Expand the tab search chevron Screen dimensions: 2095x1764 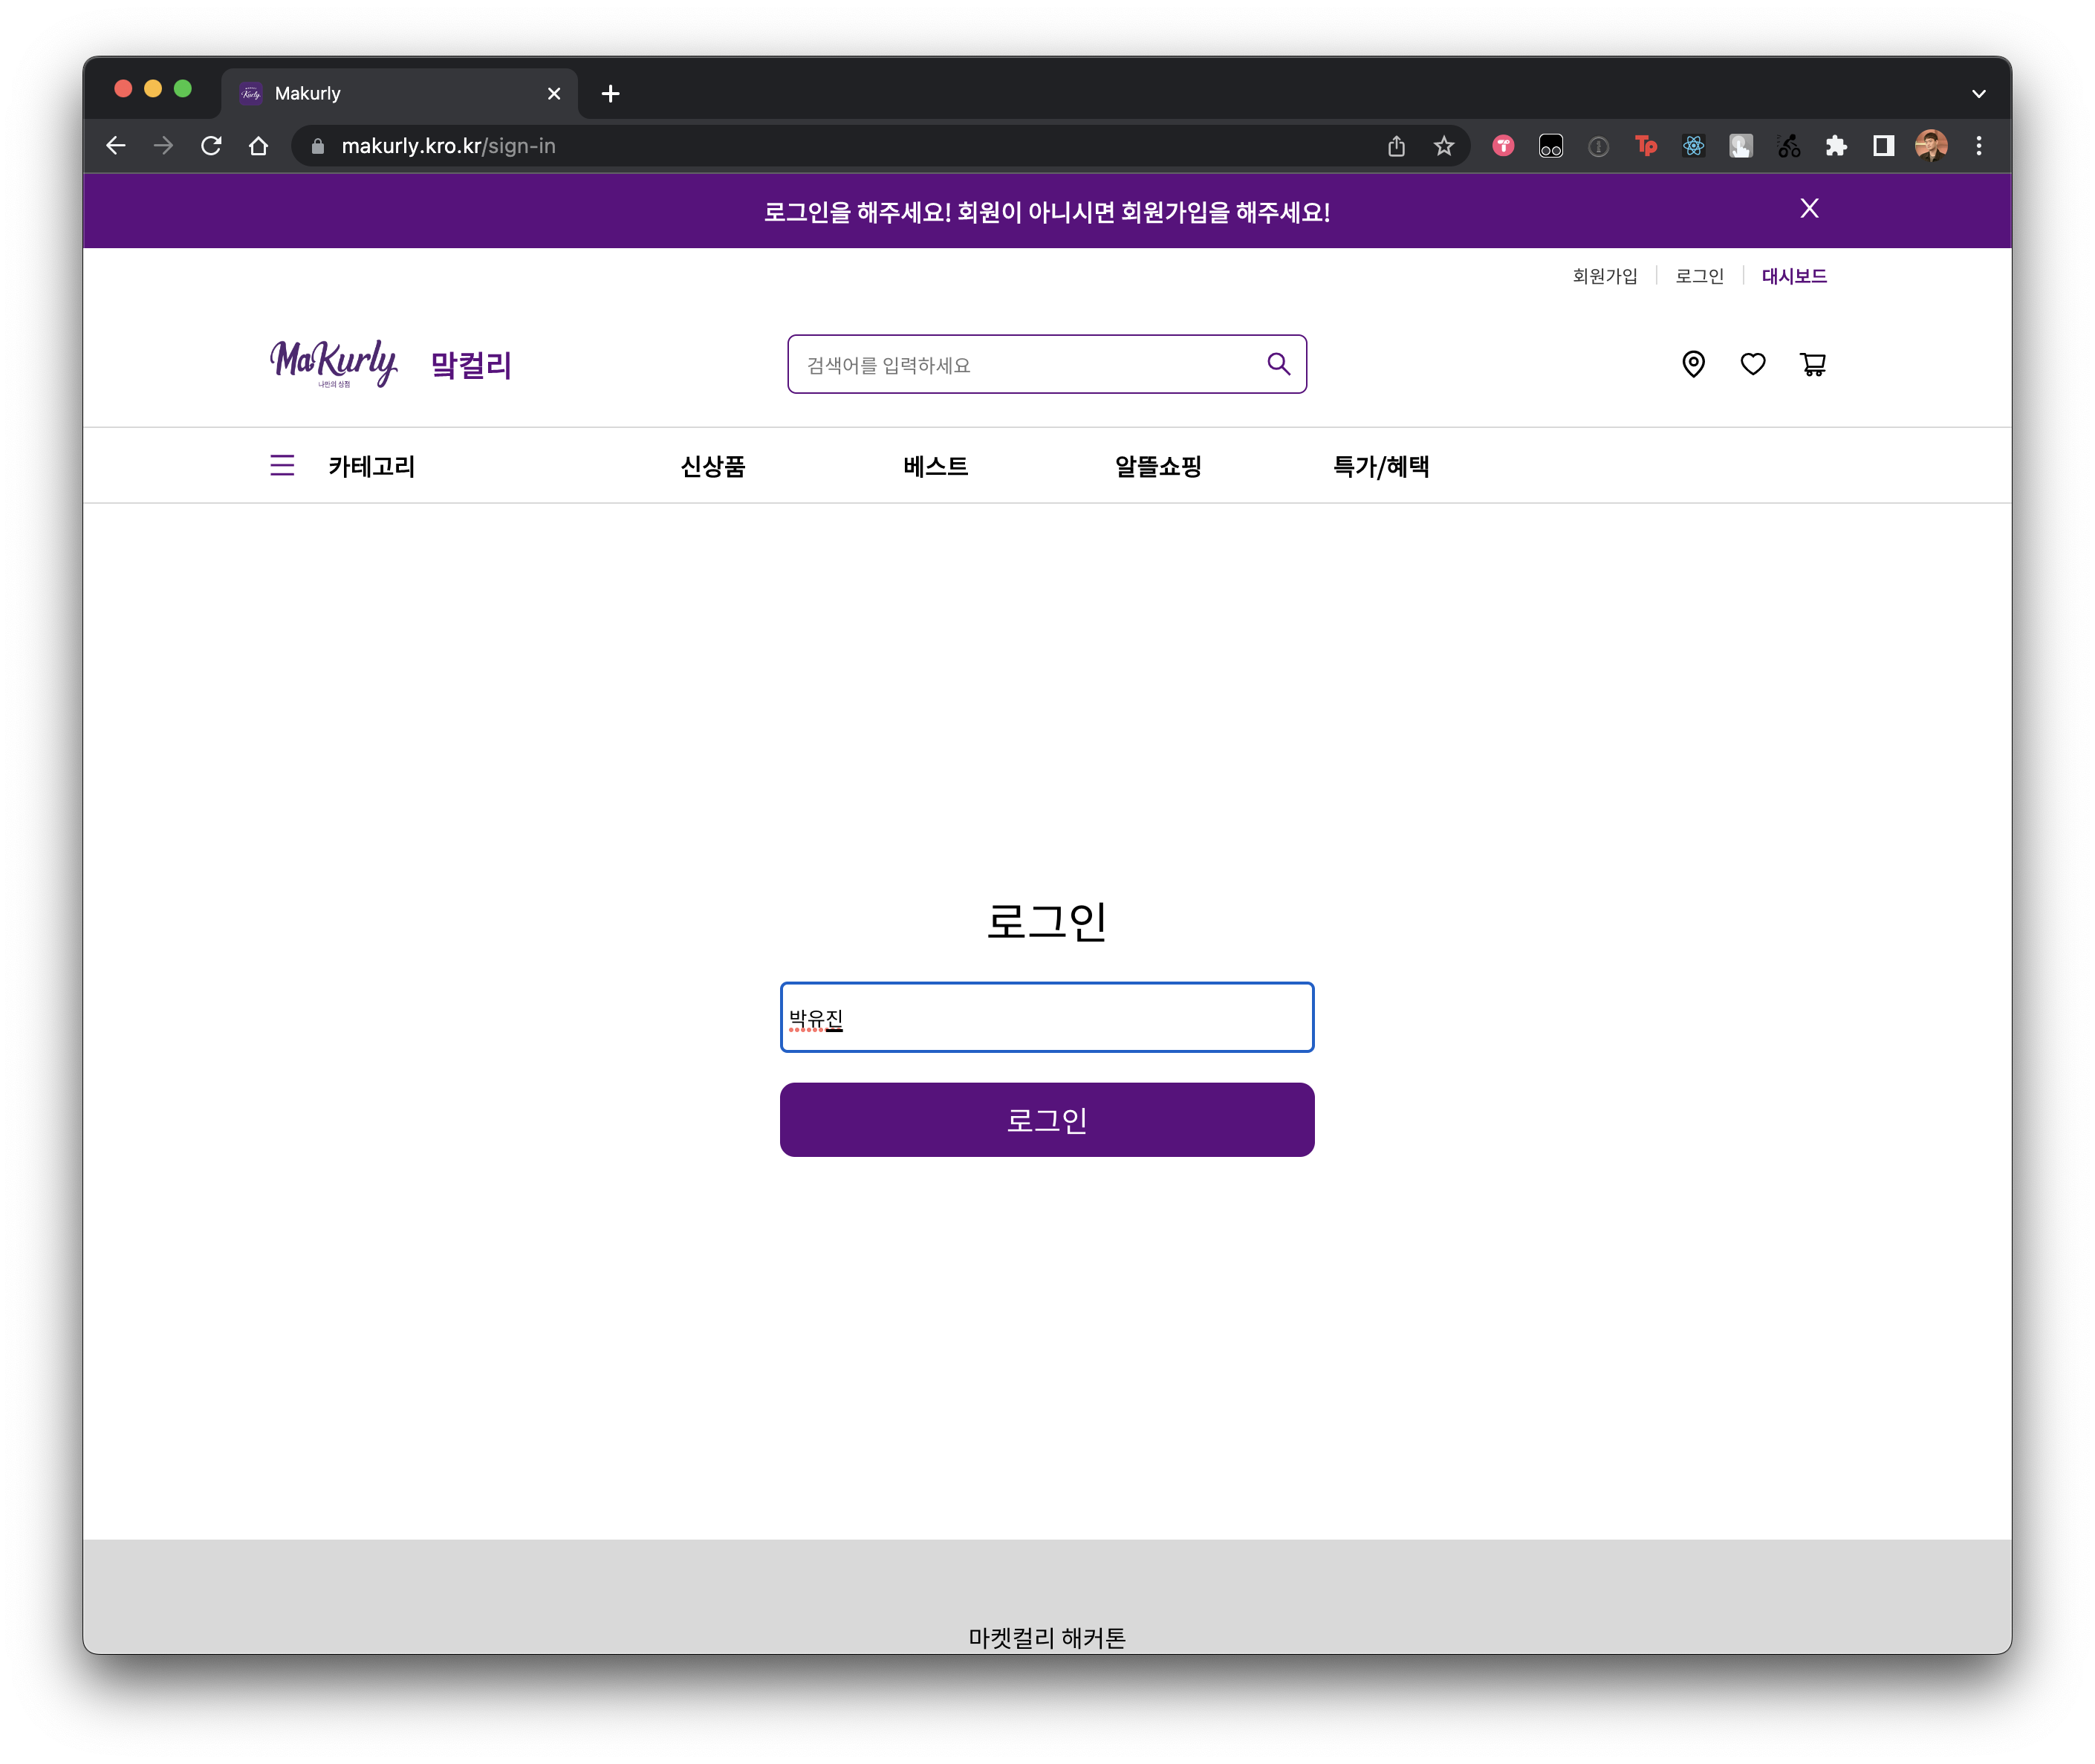1978,94
